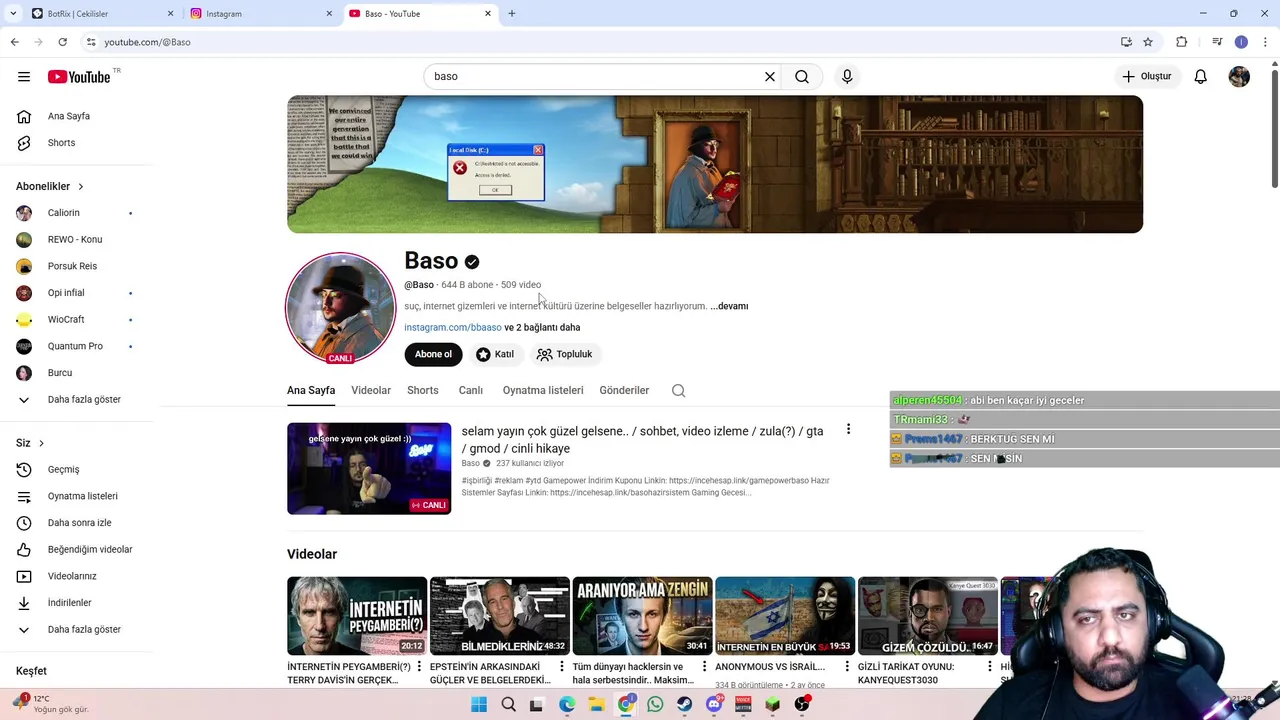Click the magnifier search button
The width and height of the screenshot is (1280, 720).
pos(802,76)
